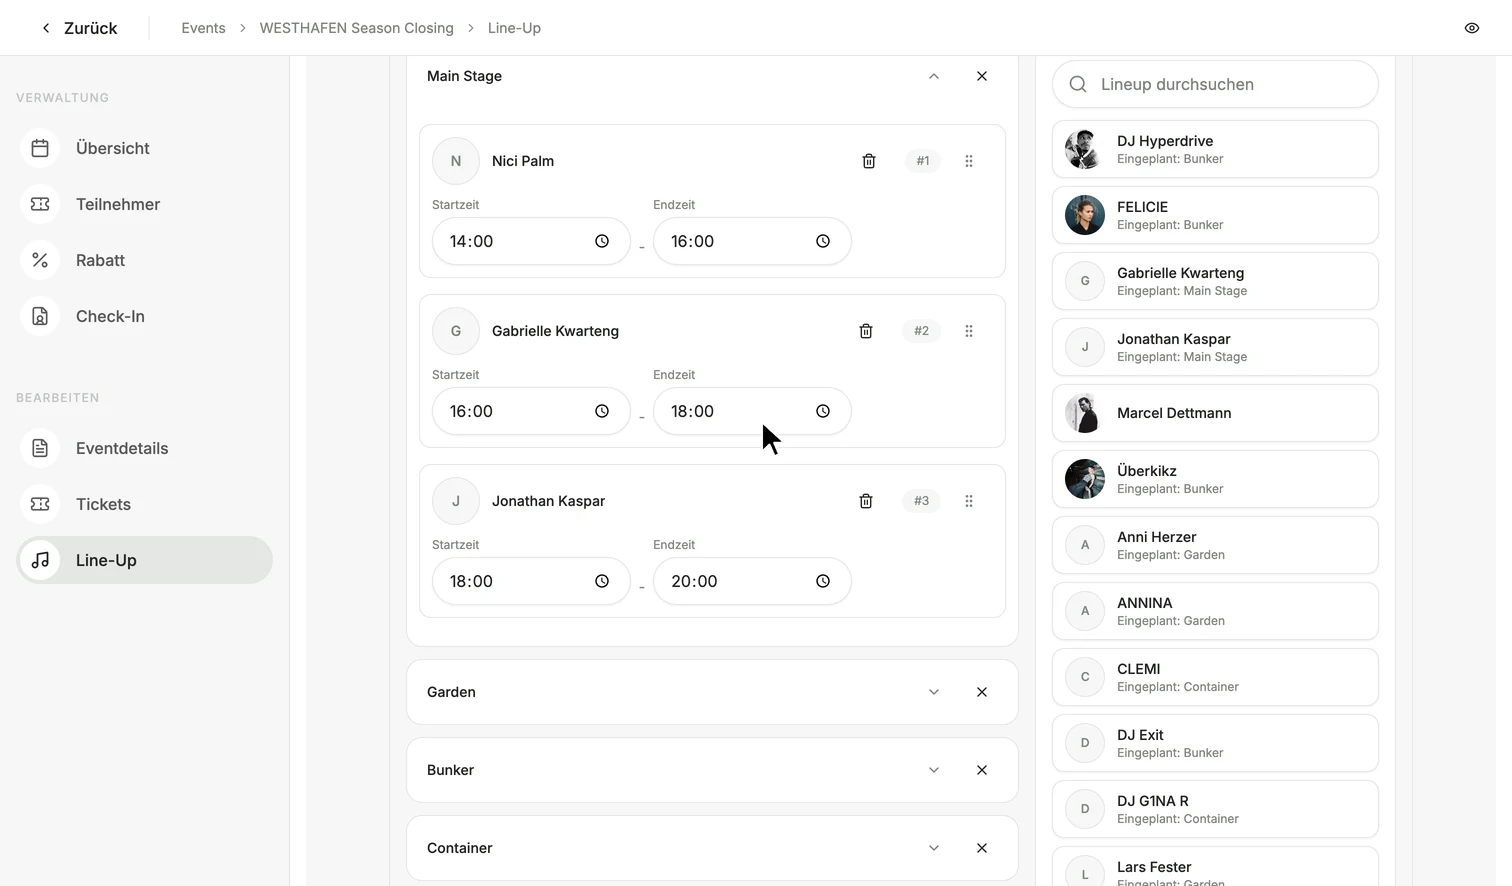Expand the Garden stage section
1512x886 pixels.
934,692
